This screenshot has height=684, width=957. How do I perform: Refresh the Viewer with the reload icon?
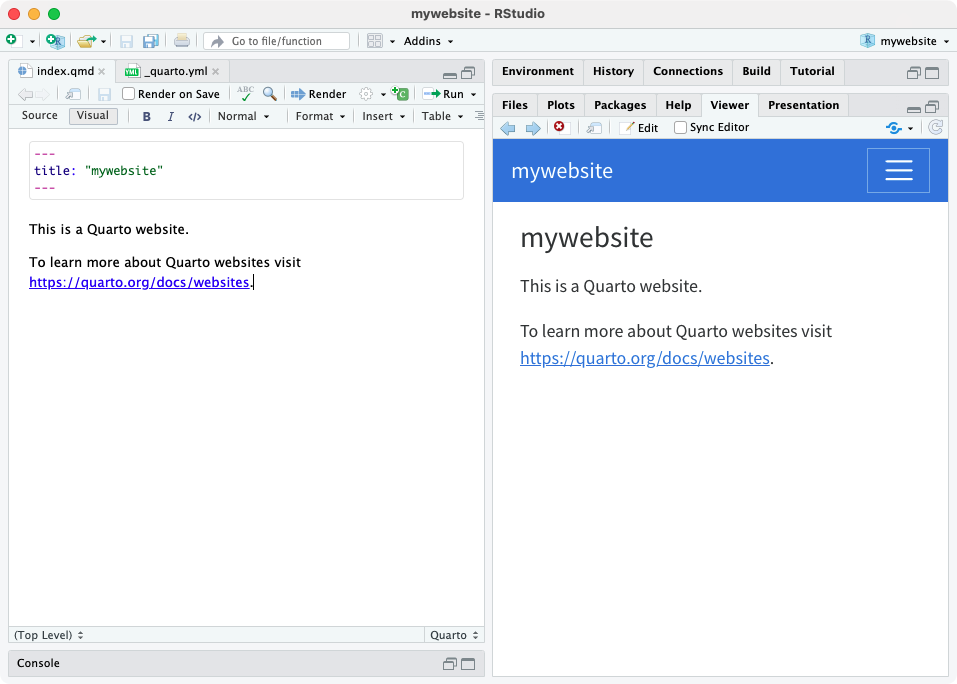pyautogui.click(x=935, y=127)
